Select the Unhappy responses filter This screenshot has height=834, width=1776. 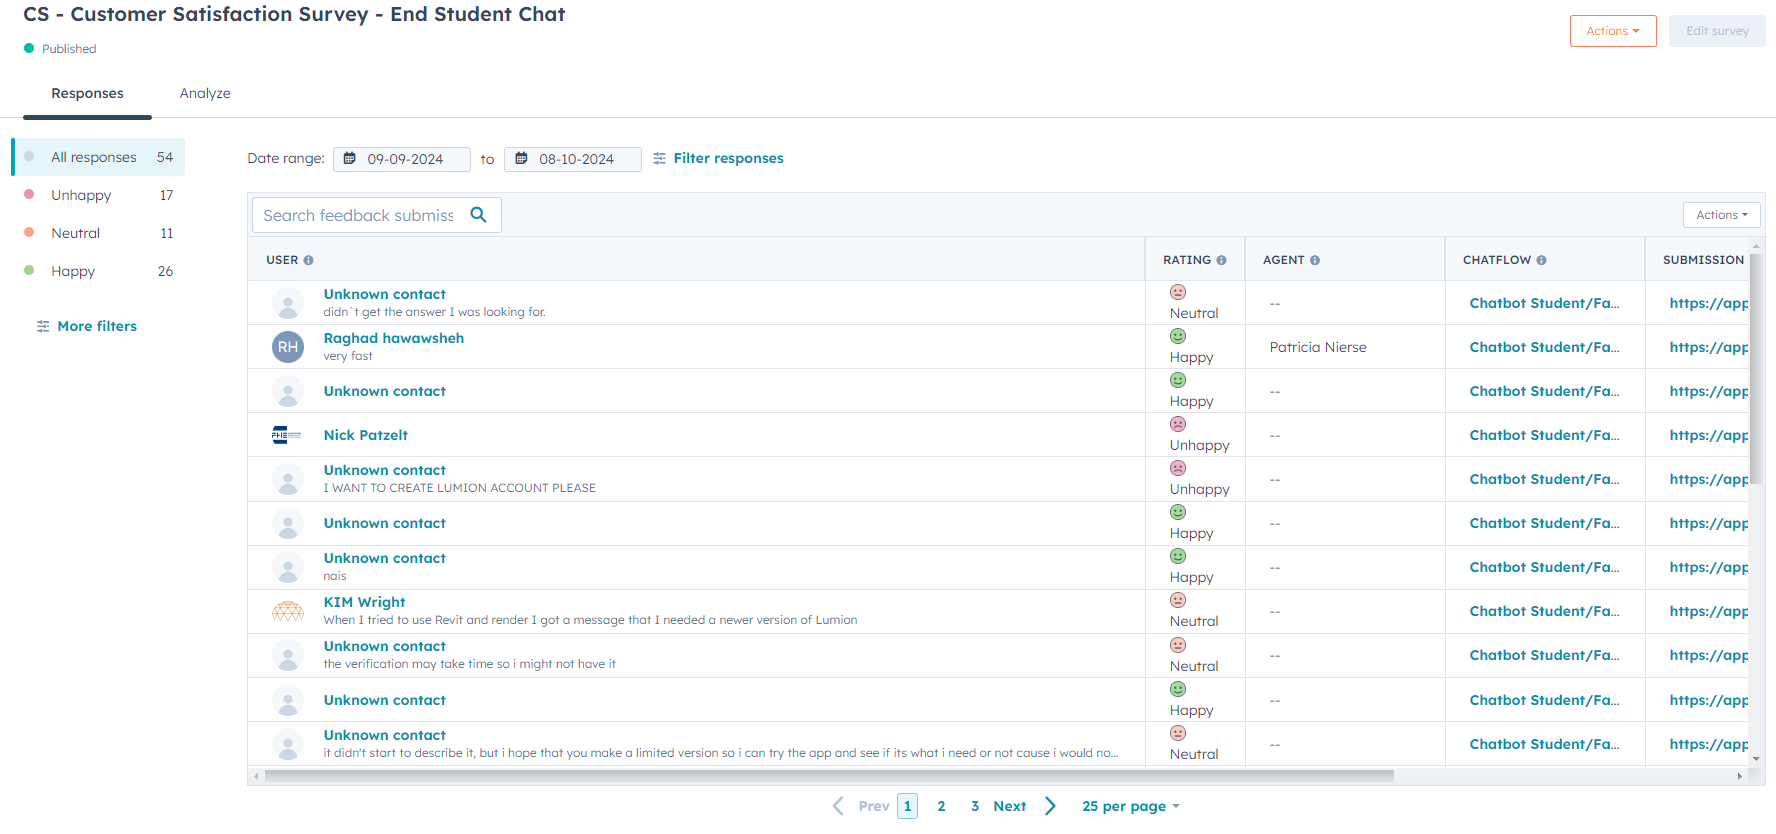pyautogui.click(x=81, y=195)
